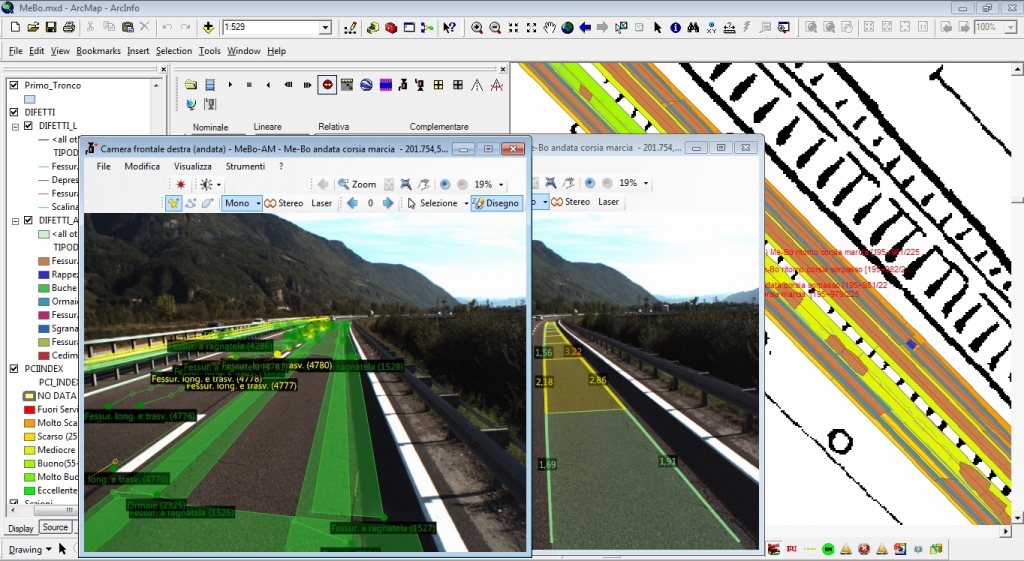Click the map view vertical scrollbar
The height and width of the screenshot is (561, 1024).
coord(1017,294)
